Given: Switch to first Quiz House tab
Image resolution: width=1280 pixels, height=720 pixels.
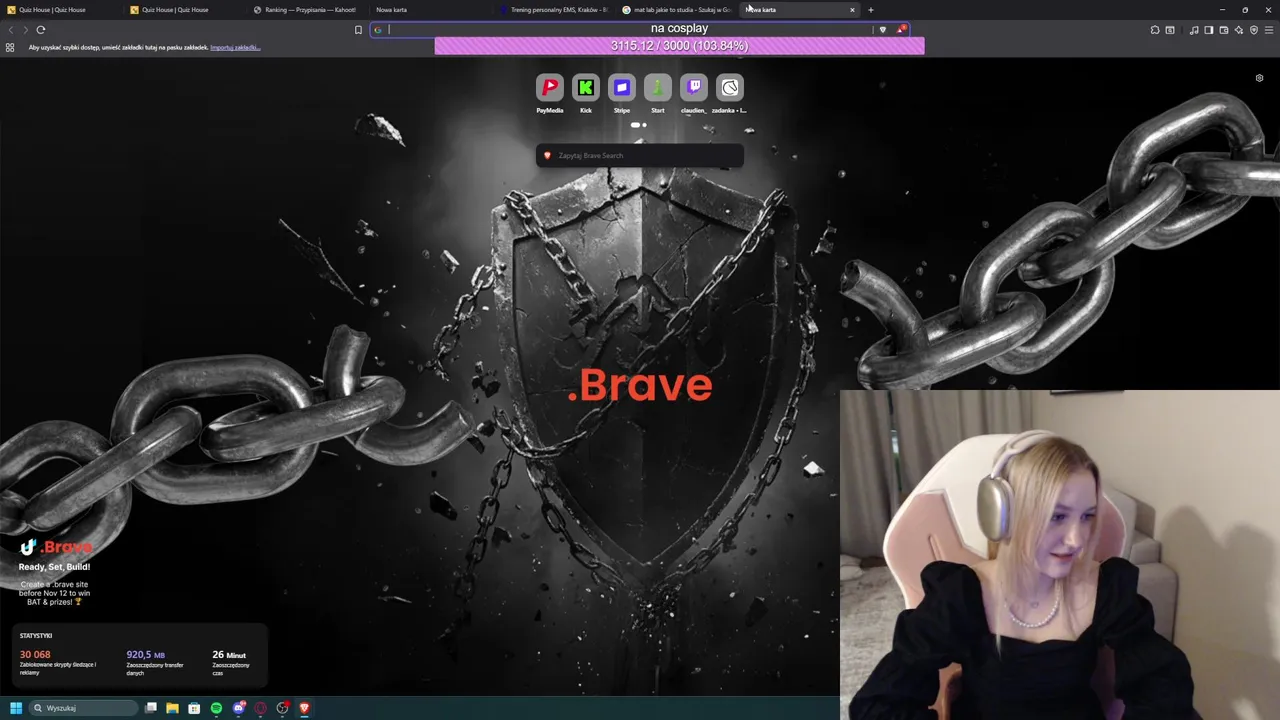Looking at the screenshot, I should click(60, 10).
